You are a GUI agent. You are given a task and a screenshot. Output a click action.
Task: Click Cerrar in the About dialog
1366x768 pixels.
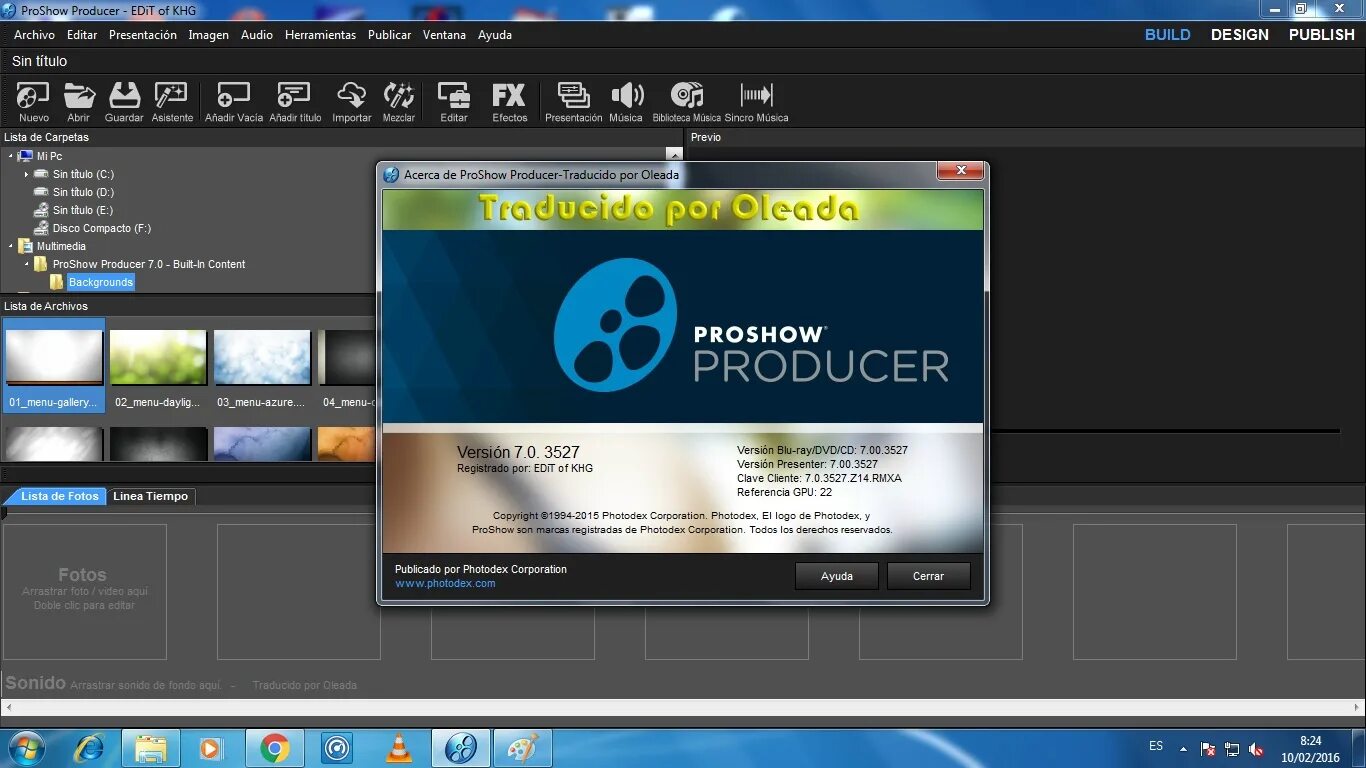[x=928, y=576]
